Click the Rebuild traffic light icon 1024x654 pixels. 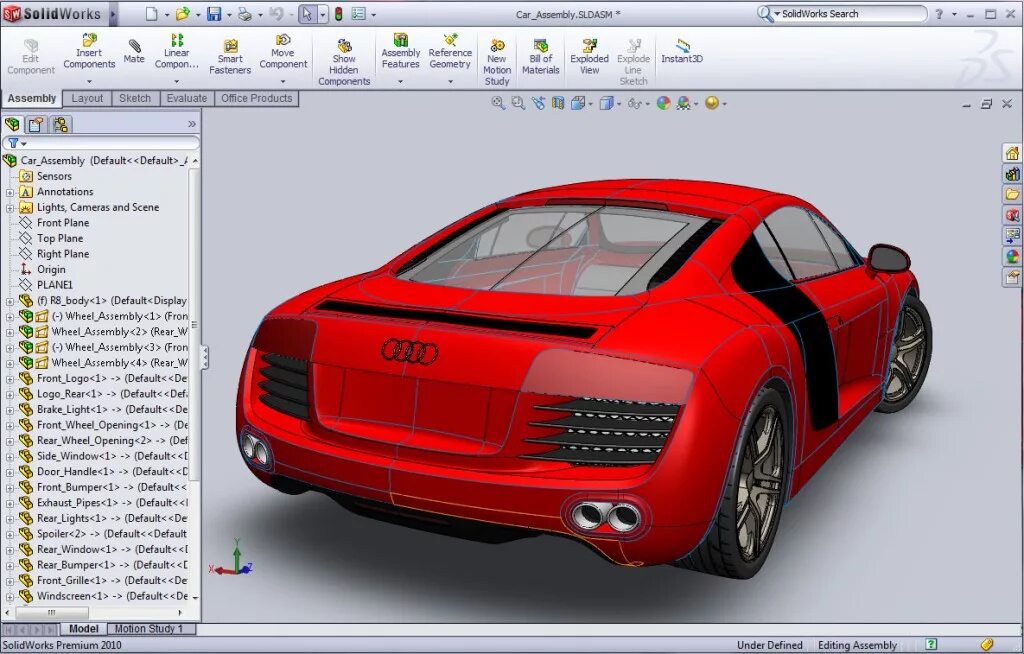coord(339,14)
